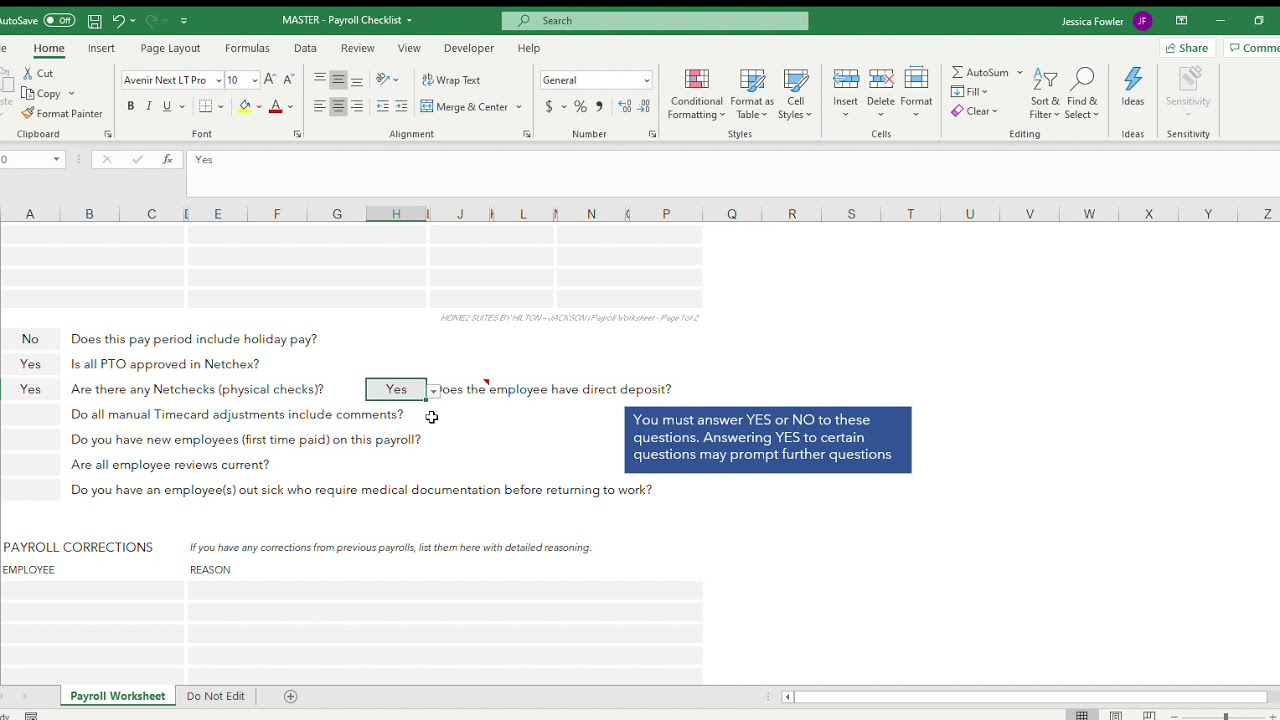Switch to Do Not Edit sheet
Image resolution: width=1280 pixels, height=720 pixels.
(215, 696)
